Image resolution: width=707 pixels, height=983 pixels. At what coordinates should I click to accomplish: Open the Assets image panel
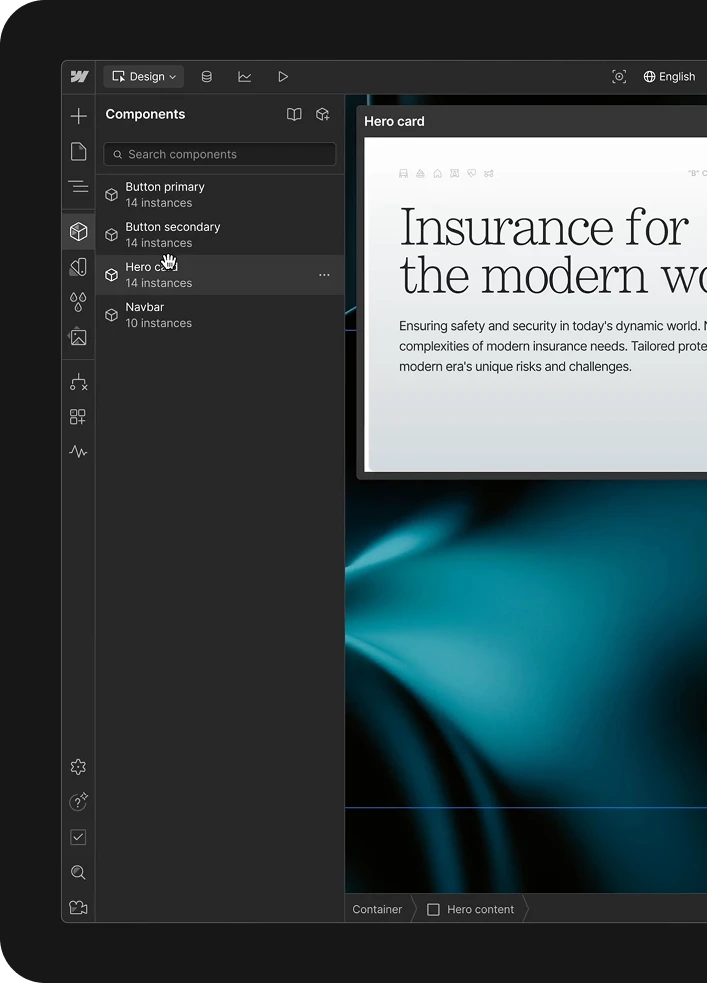point(79,337)
